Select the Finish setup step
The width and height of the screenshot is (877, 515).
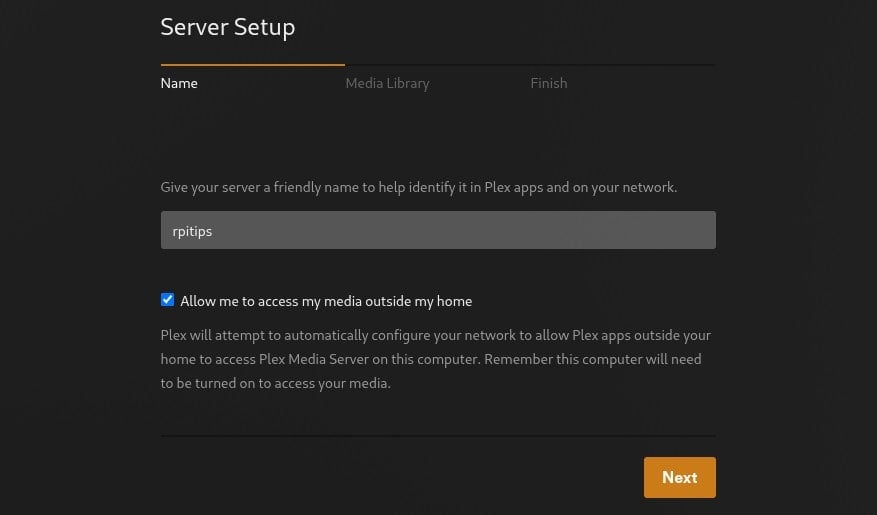point(549,83)
